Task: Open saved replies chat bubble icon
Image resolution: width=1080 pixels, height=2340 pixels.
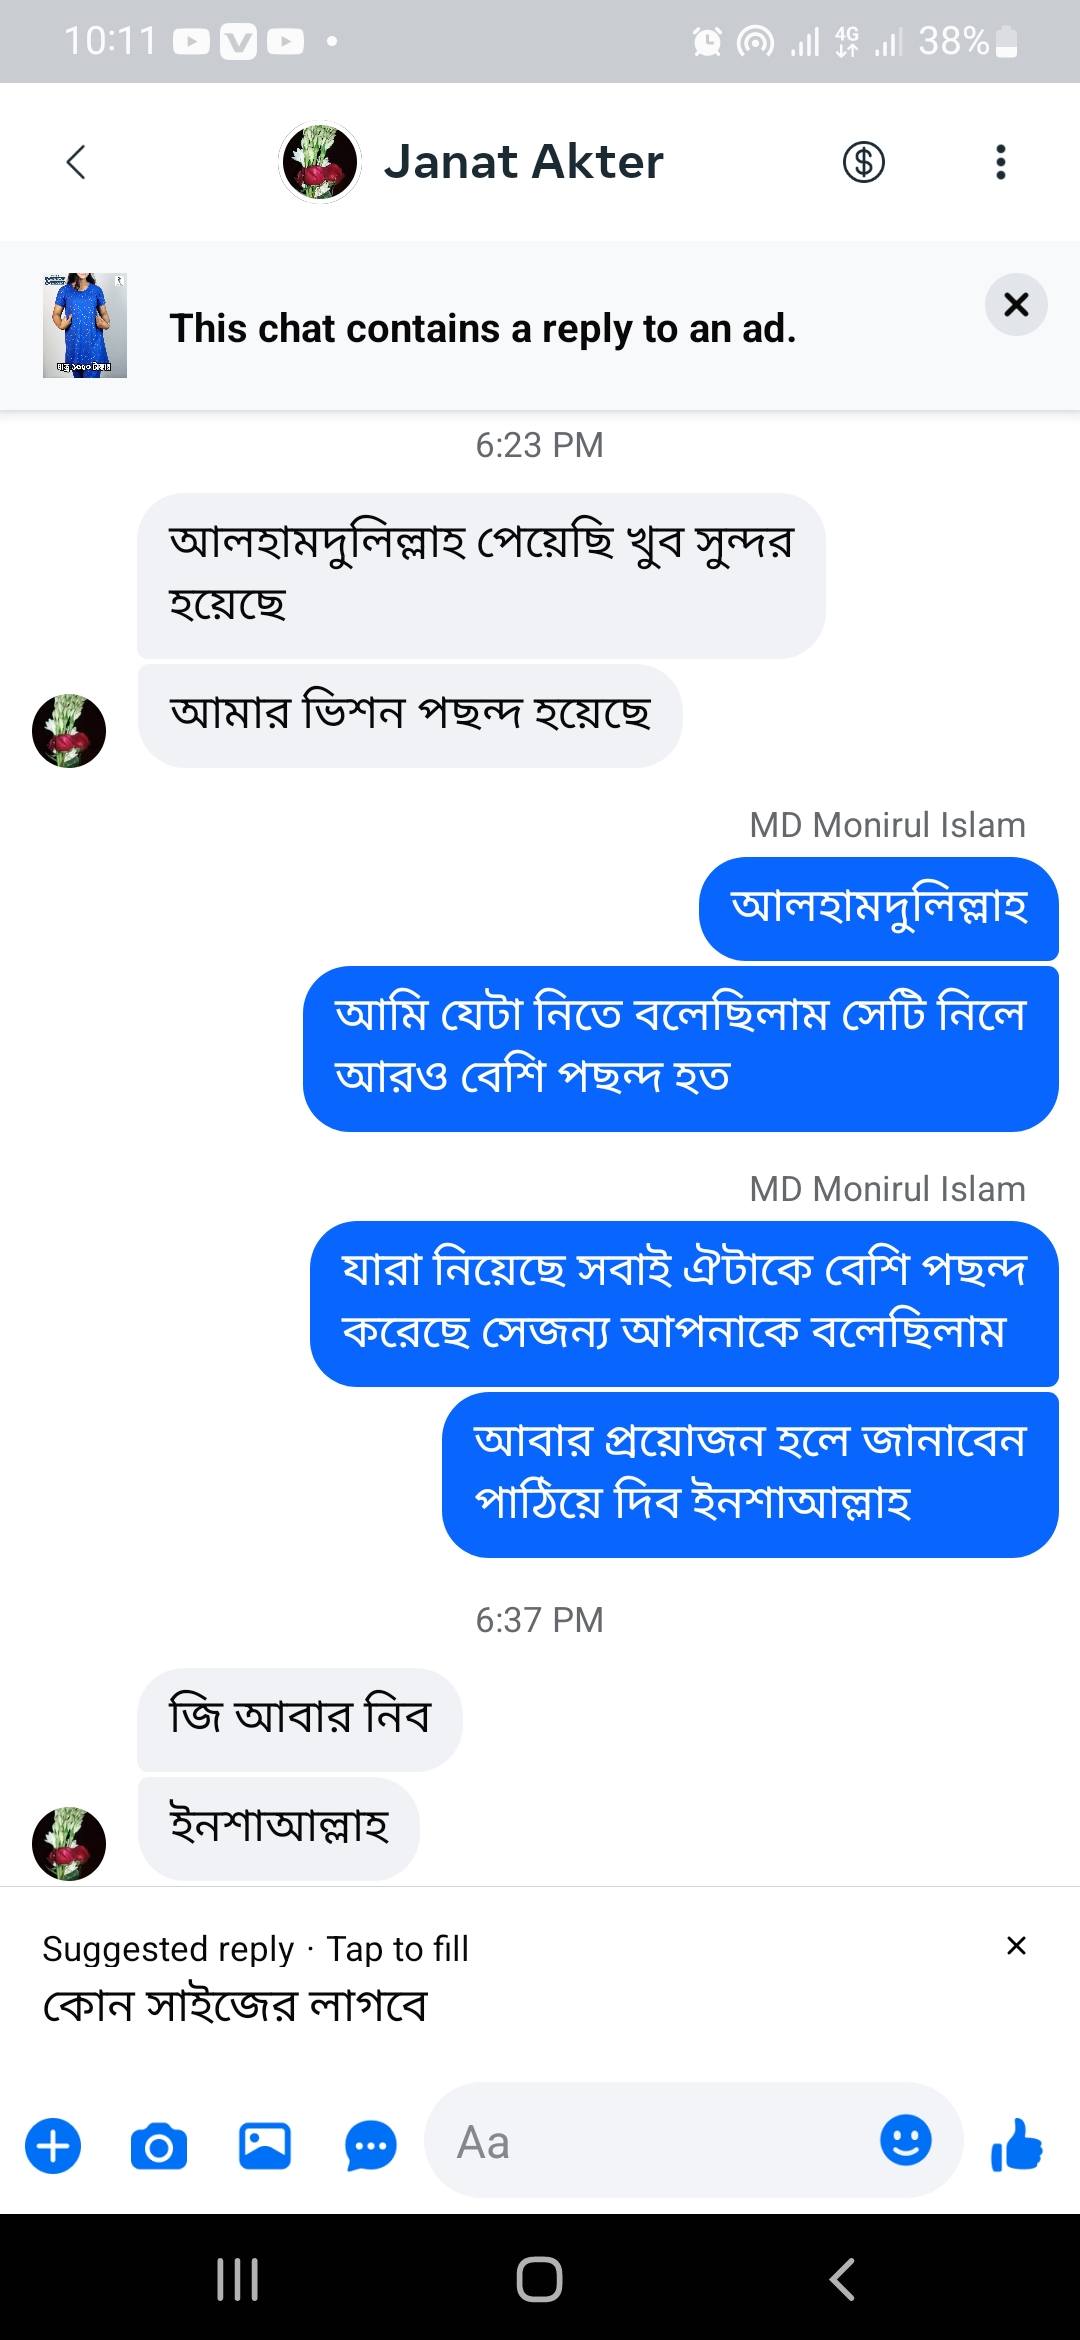Action: click(371, 2146)
